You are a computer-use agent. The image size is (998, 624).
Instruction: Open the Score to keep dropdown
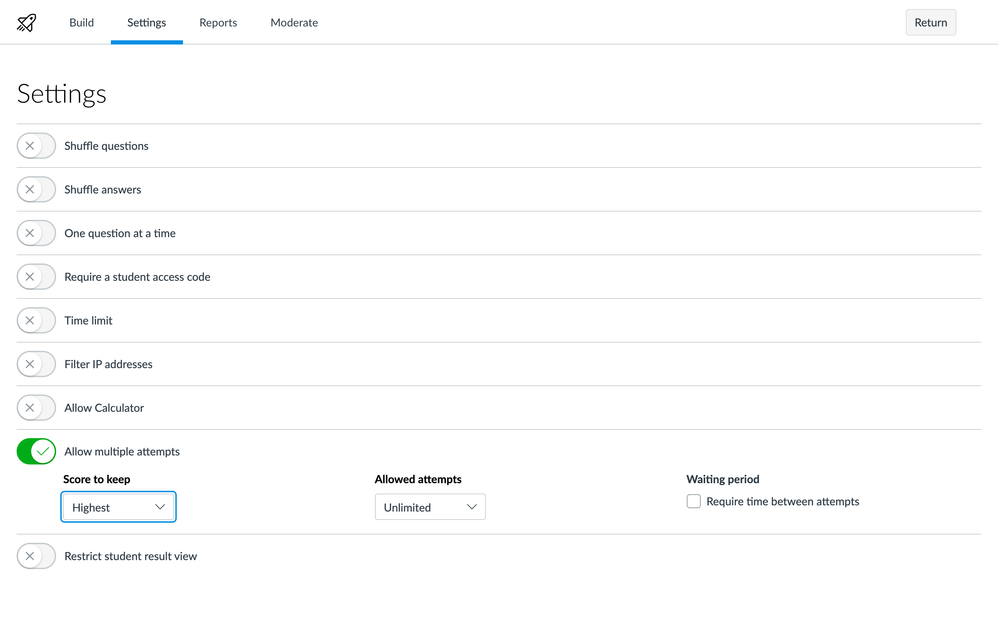[x=119, y=507]
